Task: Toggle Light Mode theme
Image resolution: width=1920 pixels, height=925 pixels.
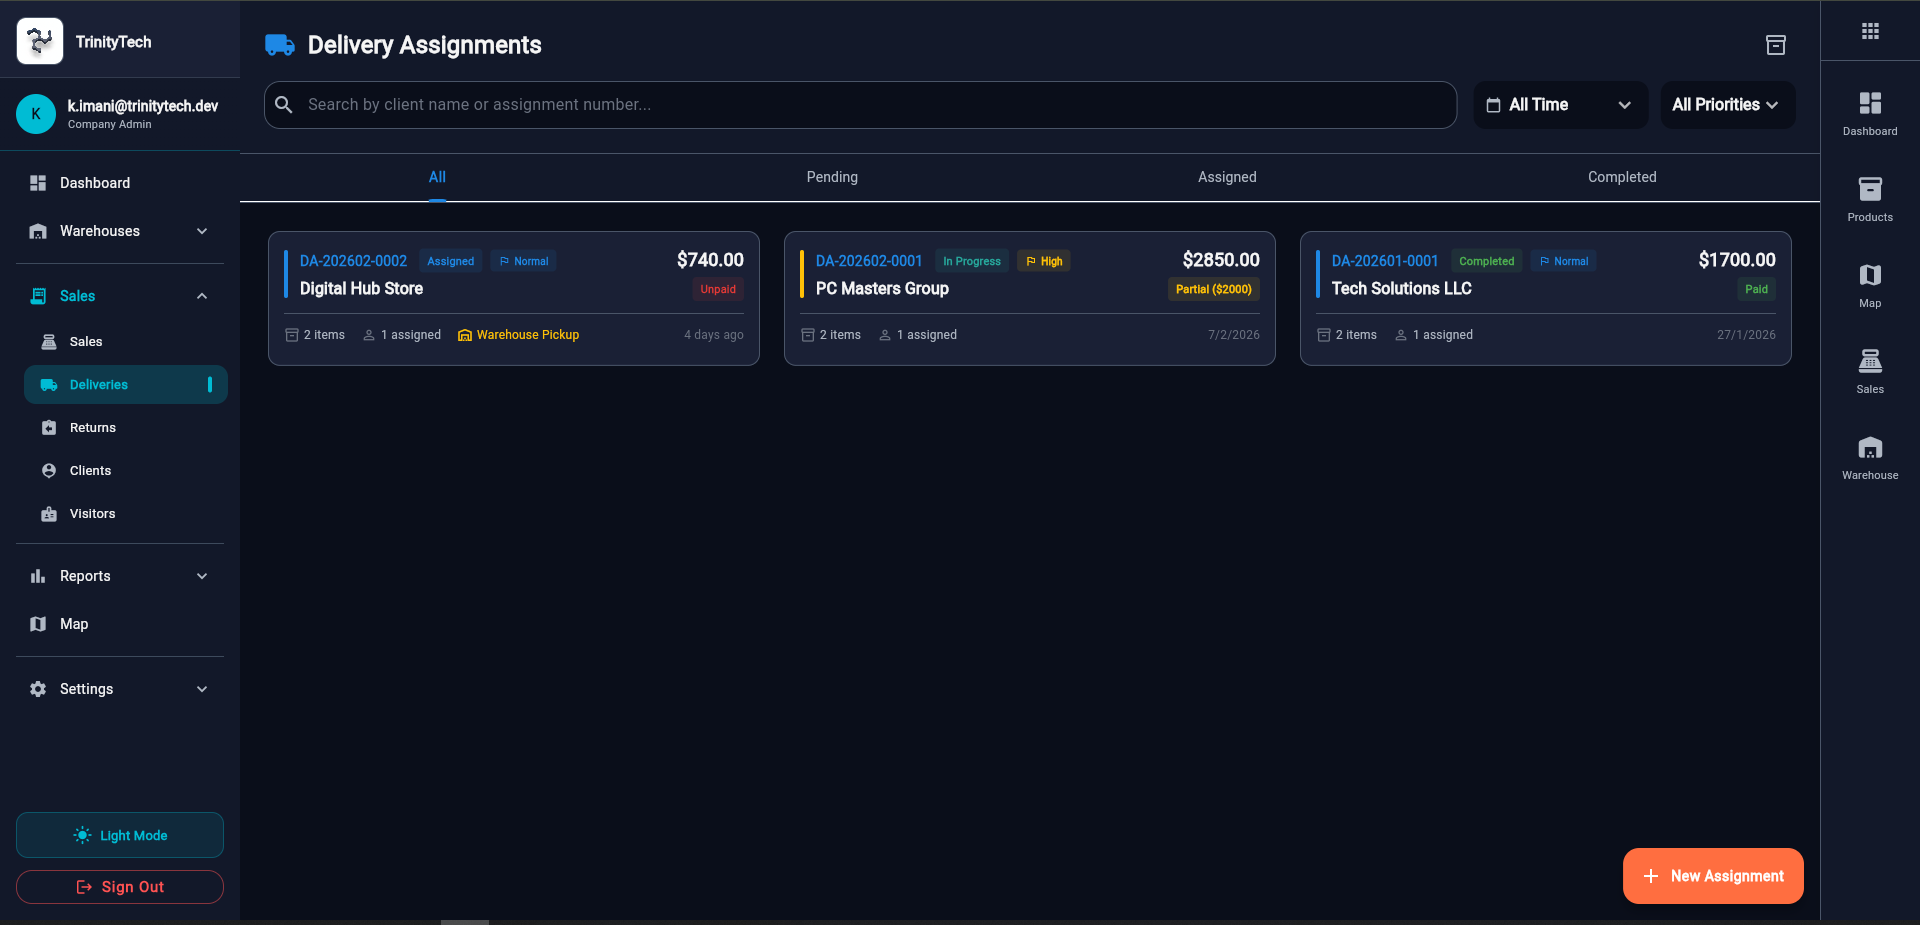Action: pos(120,835)
